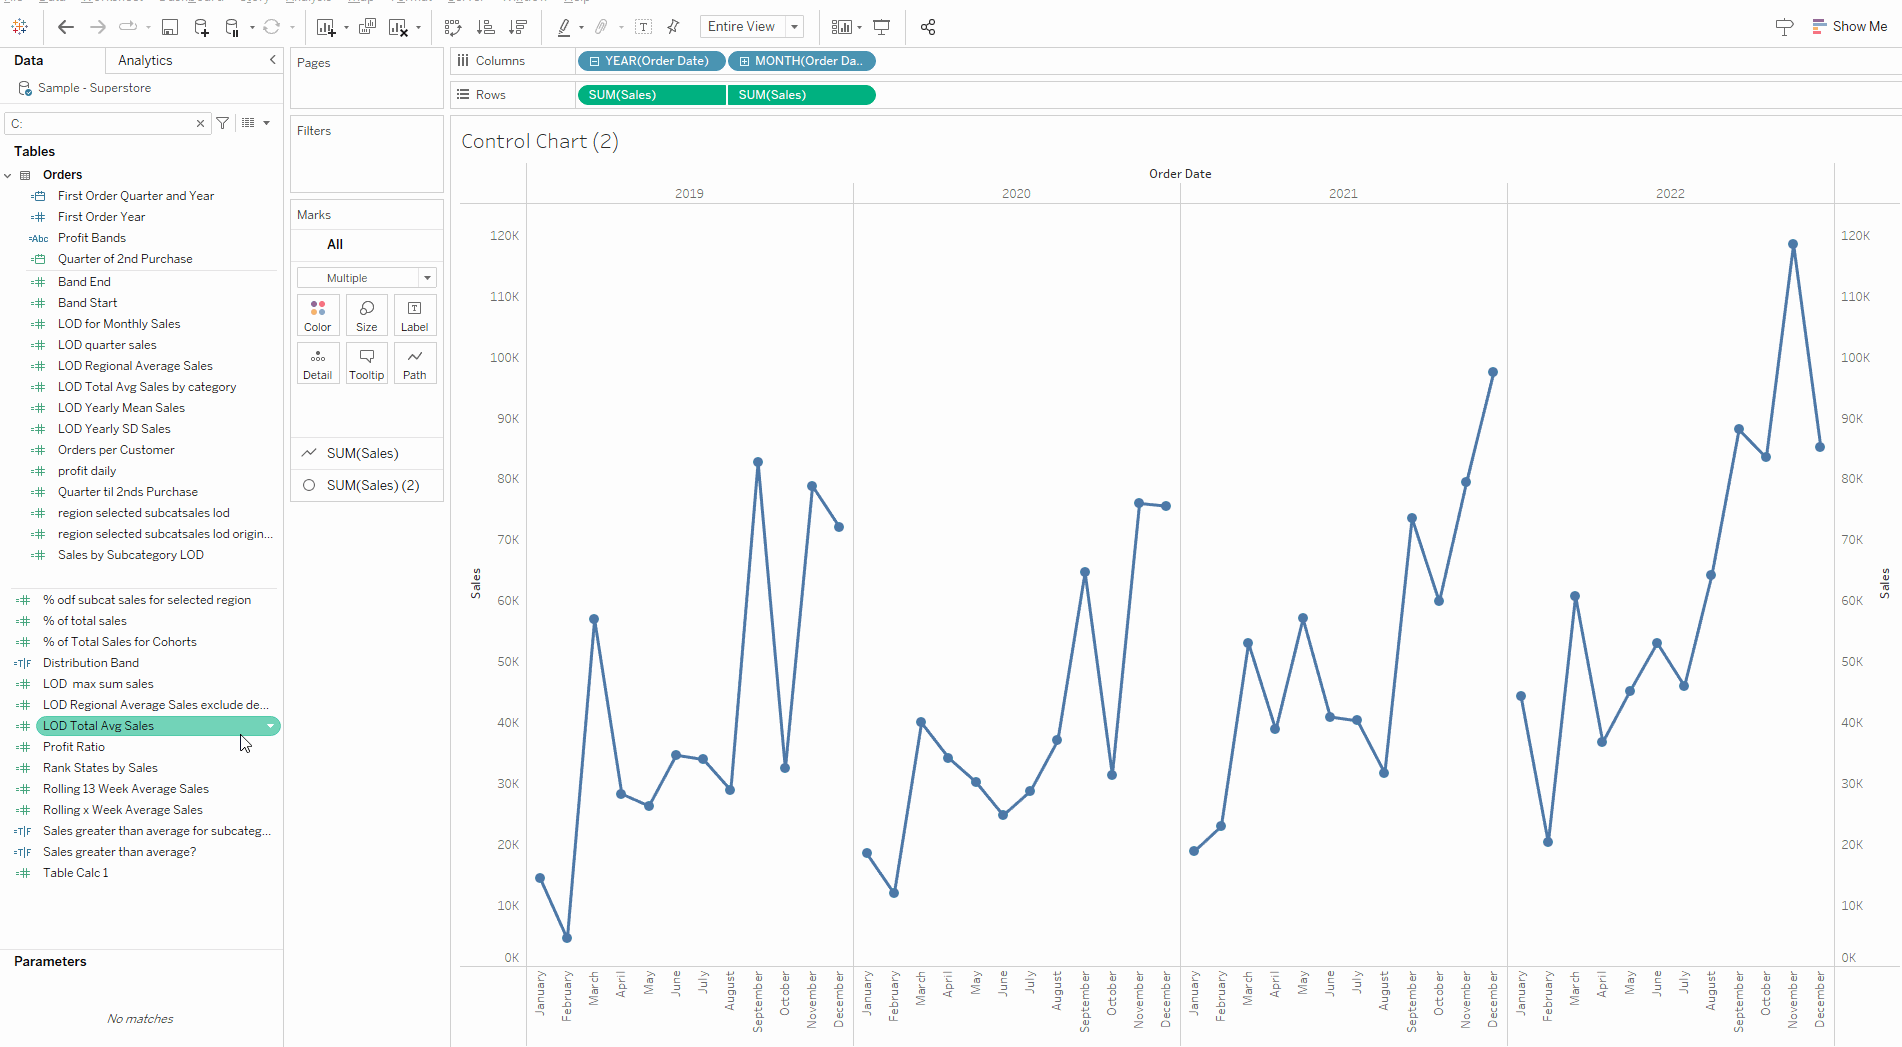The width and height of the screenshot is (1902, 1047).
Task: Collapse the Orders table tree
Action: (x=8, y=175)
